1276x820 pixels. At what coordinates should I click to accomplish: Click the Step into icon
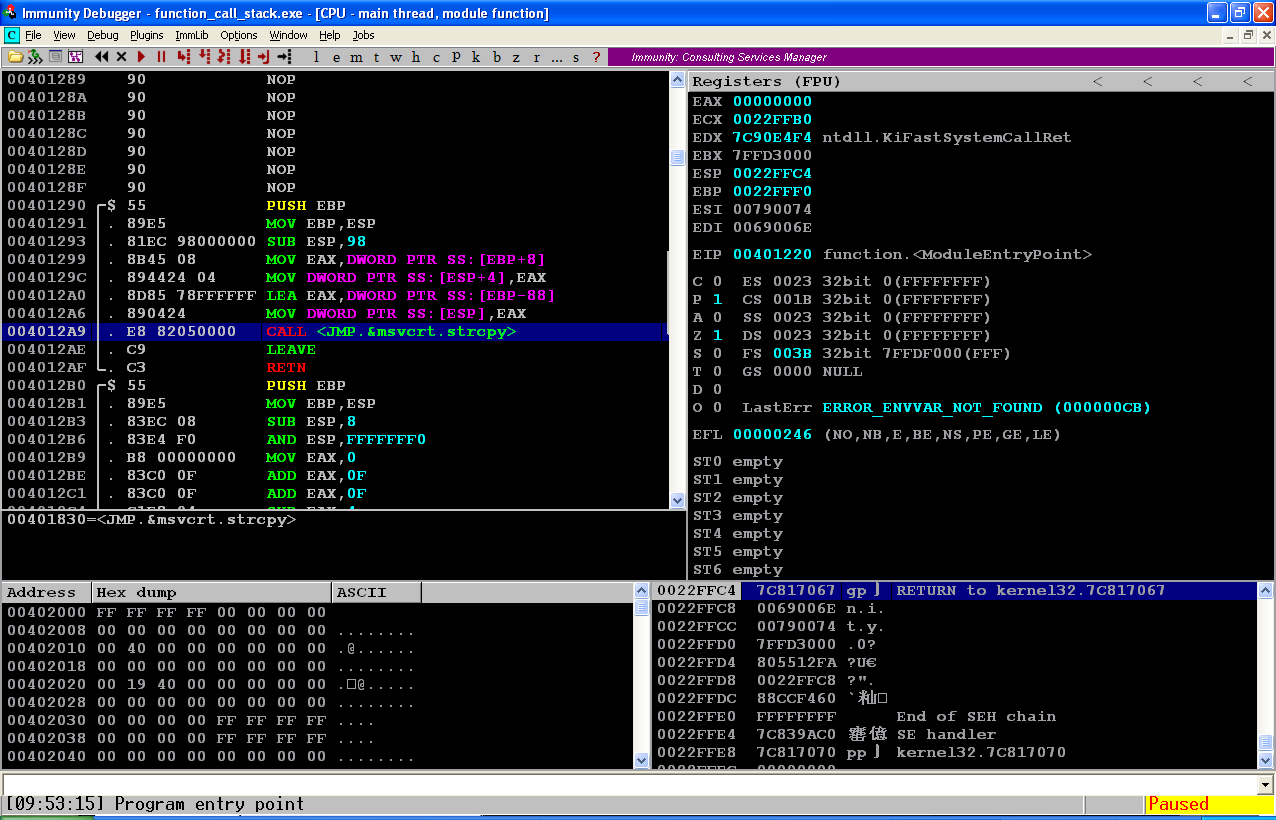(x=183, y=57)
